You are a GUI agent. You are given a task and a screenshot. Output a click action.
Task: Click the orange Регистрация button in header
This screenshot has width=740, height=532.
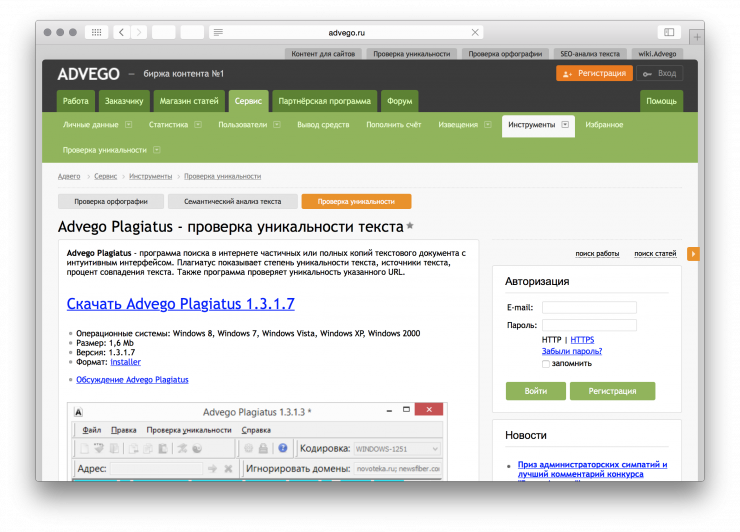(594, 73)
